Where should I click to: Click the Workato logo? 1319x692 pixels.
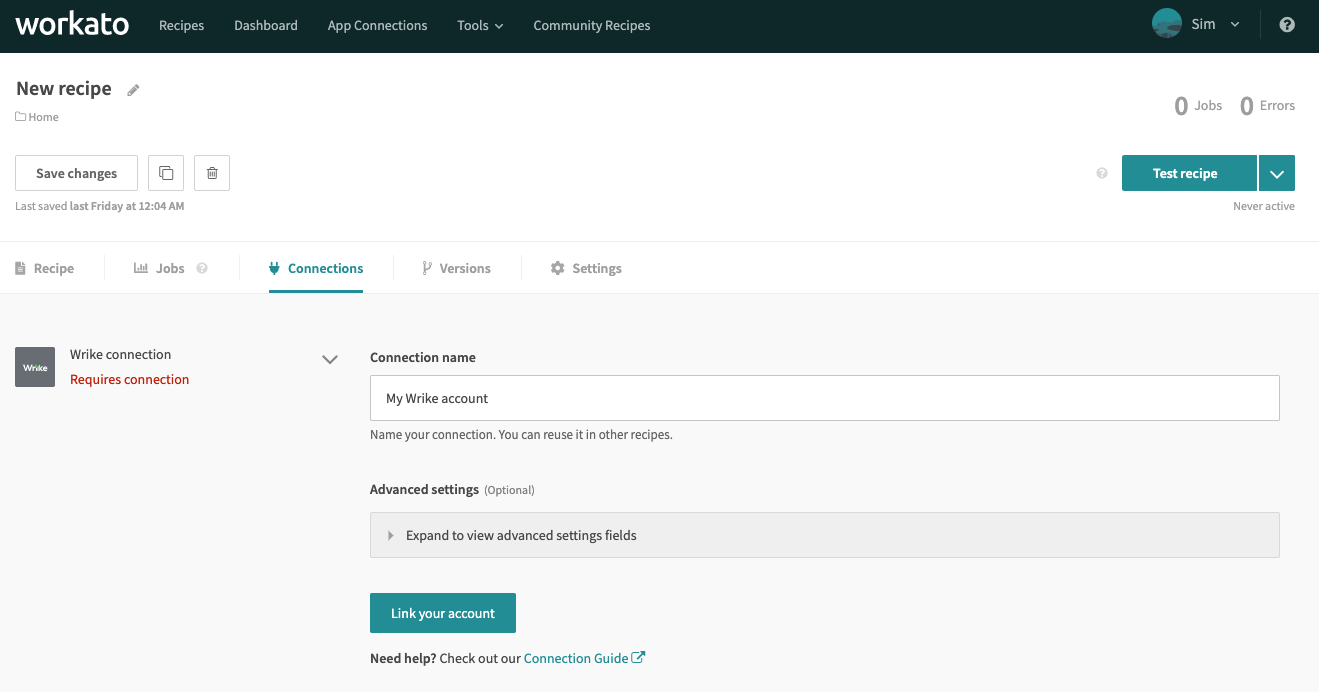(72, 25)
